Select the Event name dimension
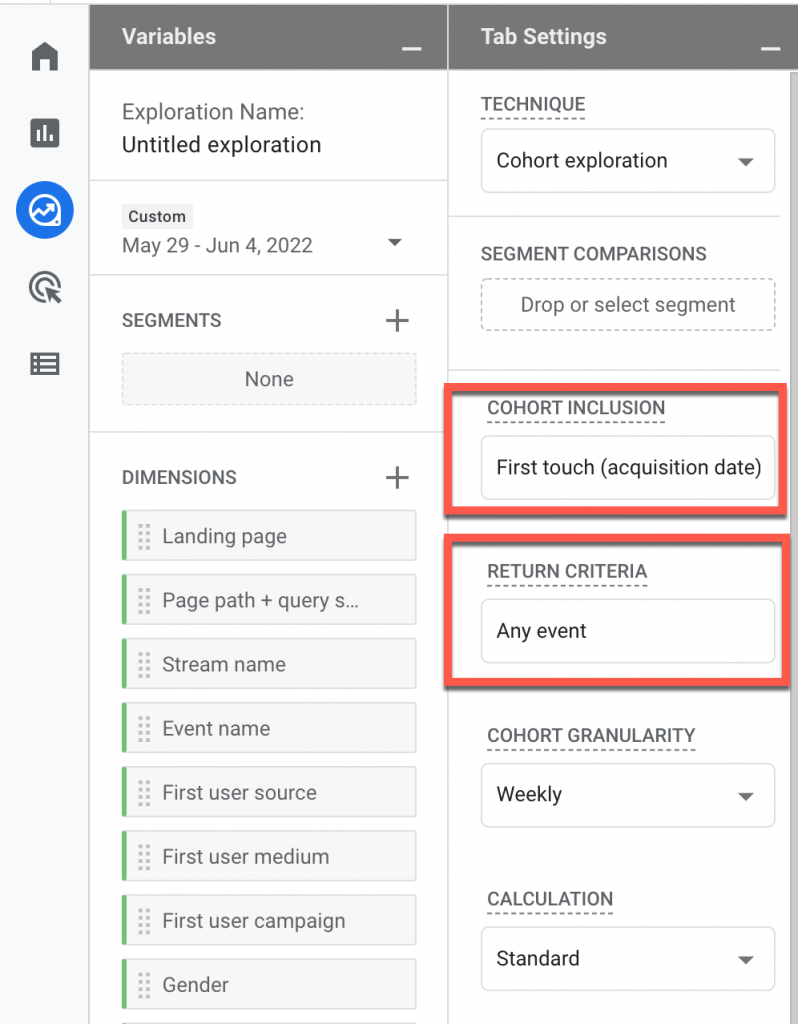This screenshot has height=1024, width=798. point(269,728)
